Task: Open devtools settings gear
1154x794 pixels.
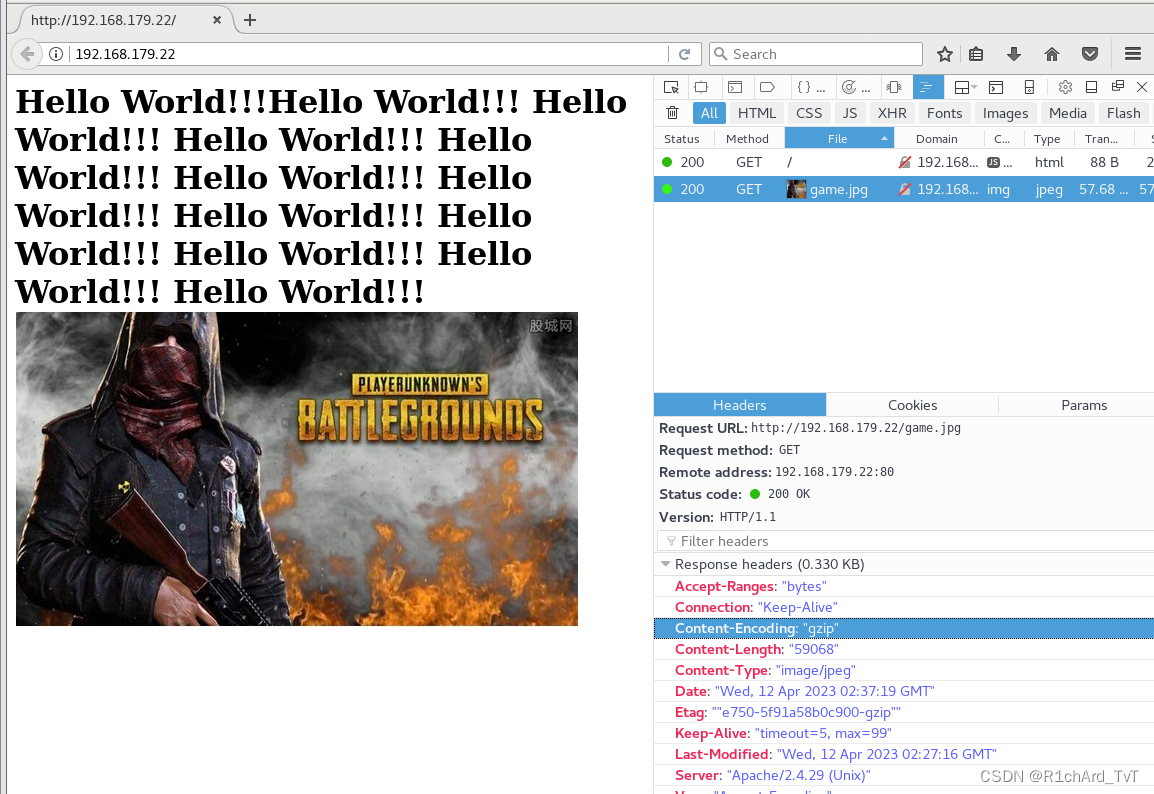Action: 1065,88
